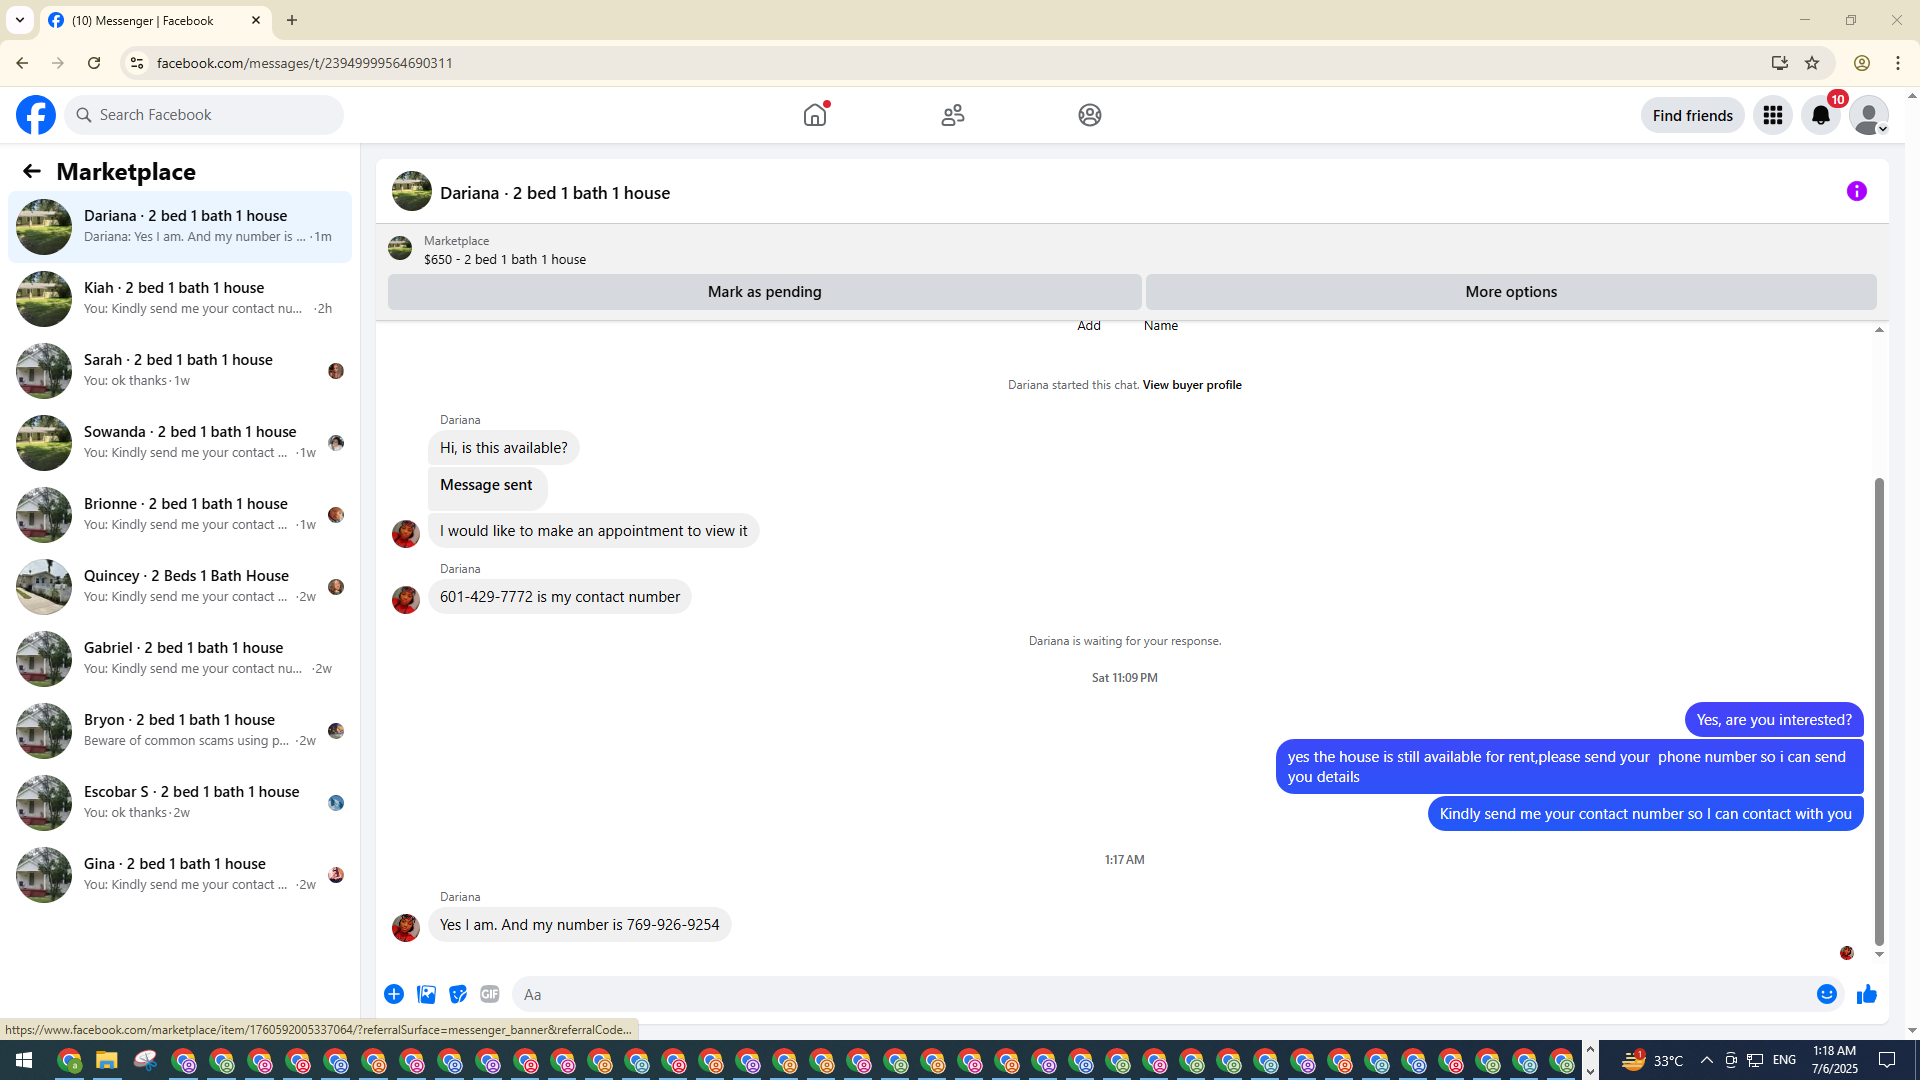The width and height of the screenshot is (1920, 1080).
Task: Open the Facebook apps menu grid icon
Action: [x=1772, y=115]
